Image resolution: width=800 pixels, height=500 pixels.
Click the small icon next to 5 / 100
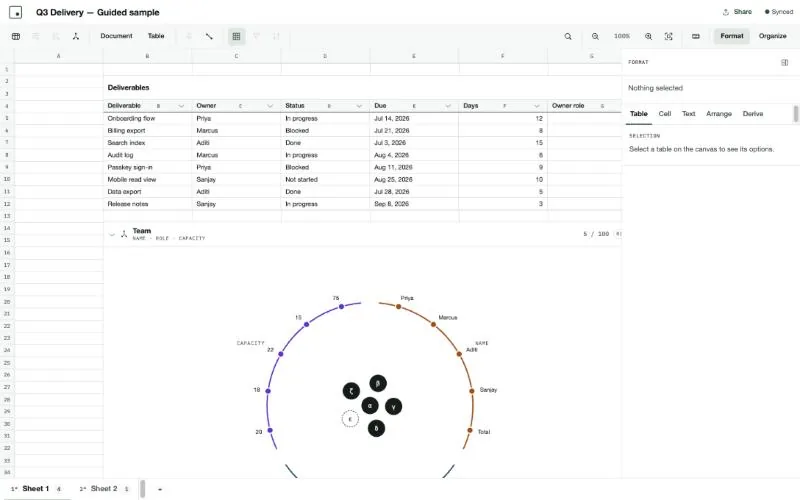pos(618,234)
